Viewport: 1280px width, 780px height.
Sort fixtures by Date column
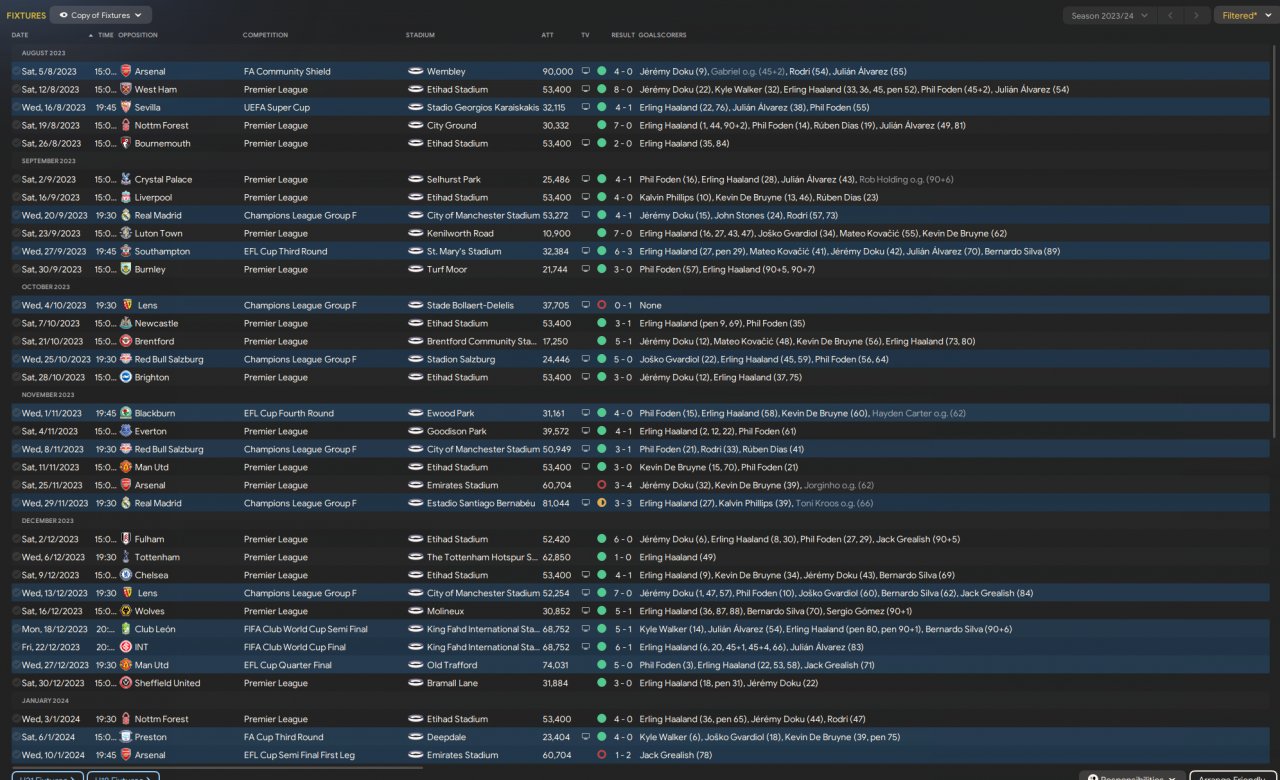click(x=20, y=35)
